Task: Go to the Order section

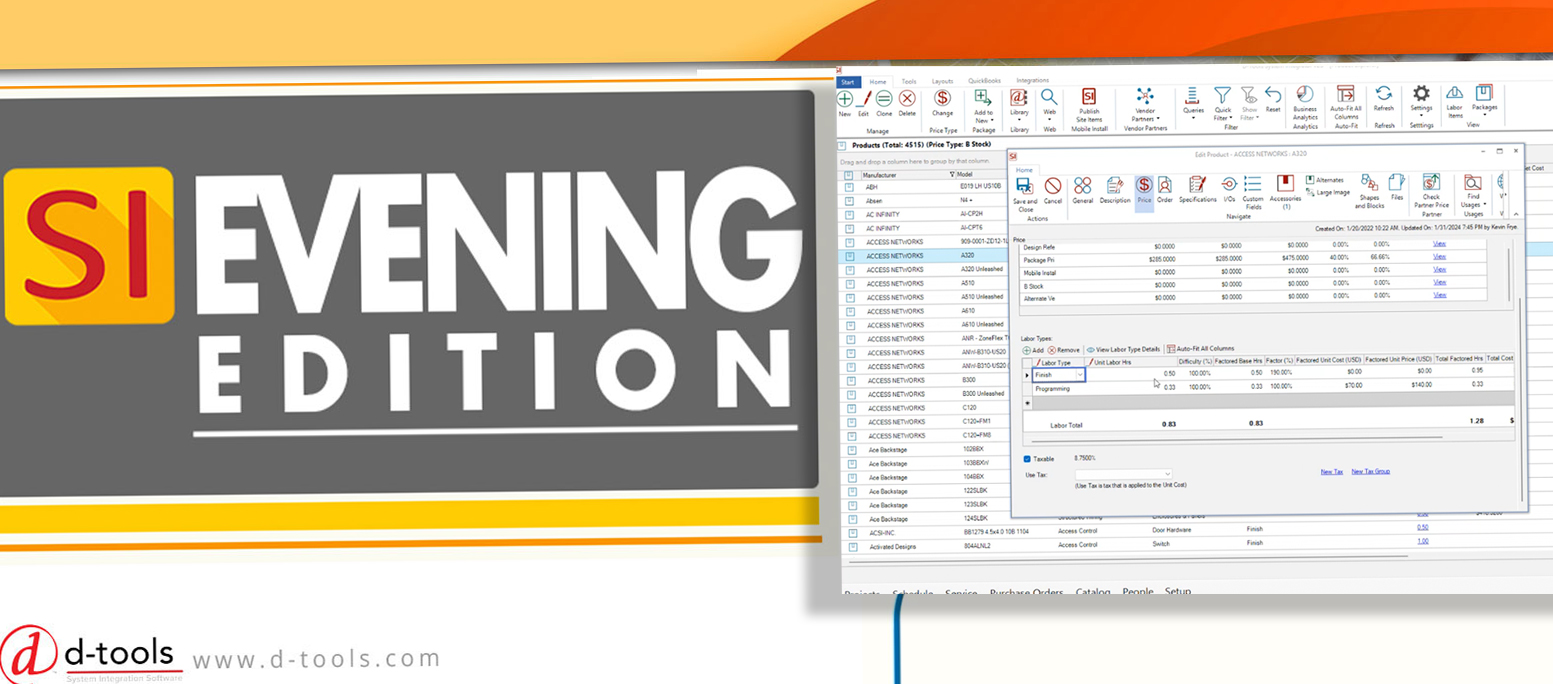Action: 1164,190
